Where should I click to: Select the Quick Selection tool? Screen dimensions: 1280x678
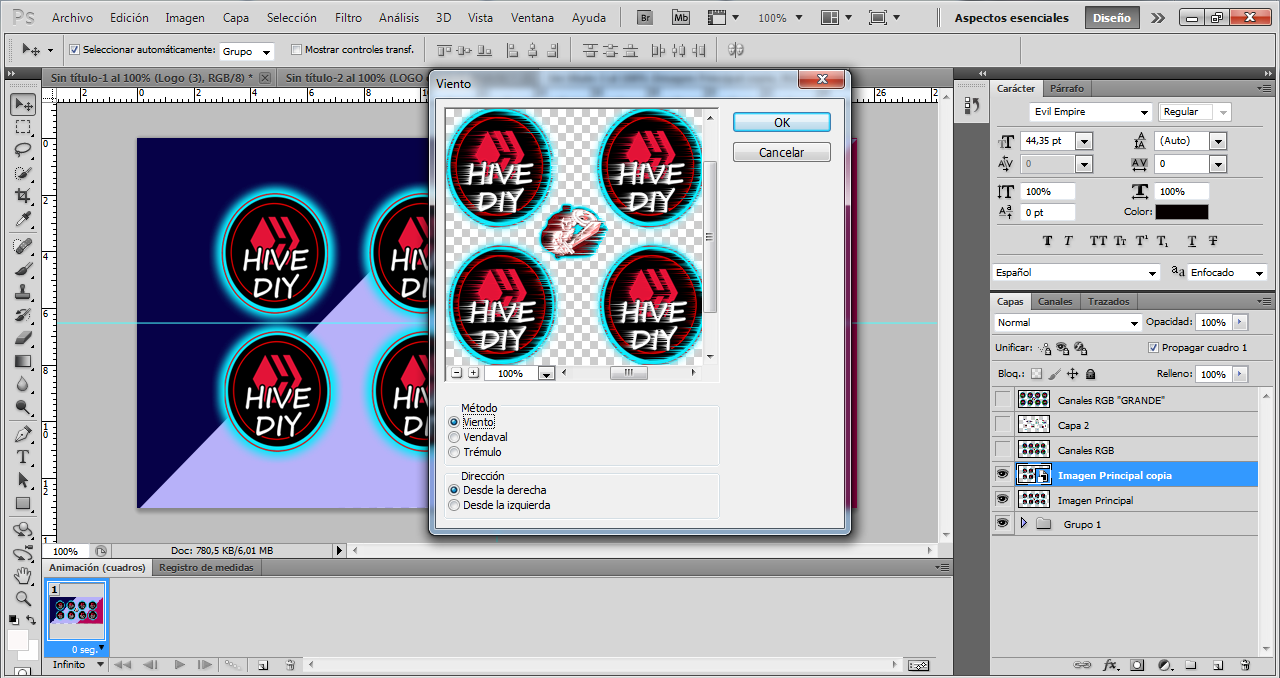pos(23,173)
